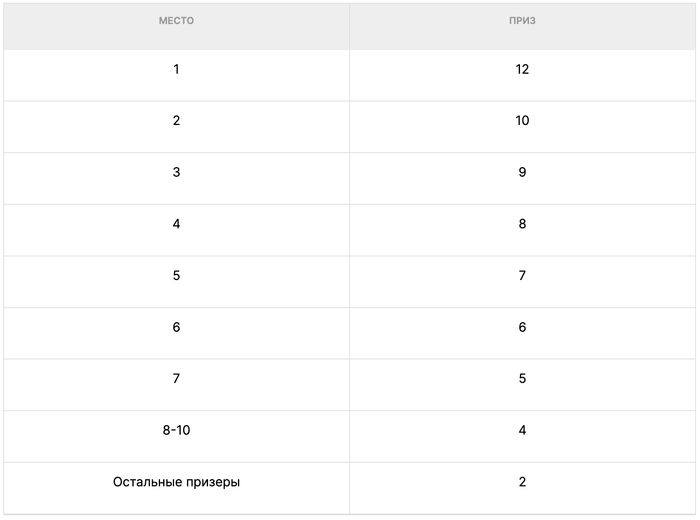The height and width of the screenshot is (520, 700).
Task: Click prize value 8 in ПРИЗ column
Action: pyautogui.click(x=522, y=224)
